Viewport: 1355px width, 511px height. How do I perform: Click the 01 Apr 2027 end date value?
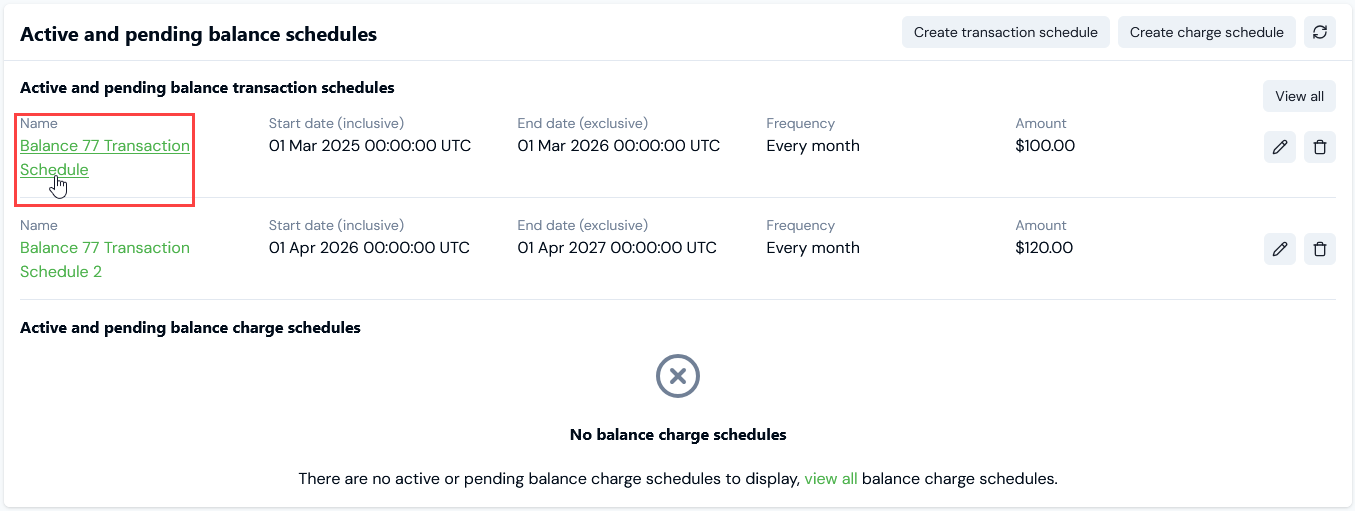(617, 248)
